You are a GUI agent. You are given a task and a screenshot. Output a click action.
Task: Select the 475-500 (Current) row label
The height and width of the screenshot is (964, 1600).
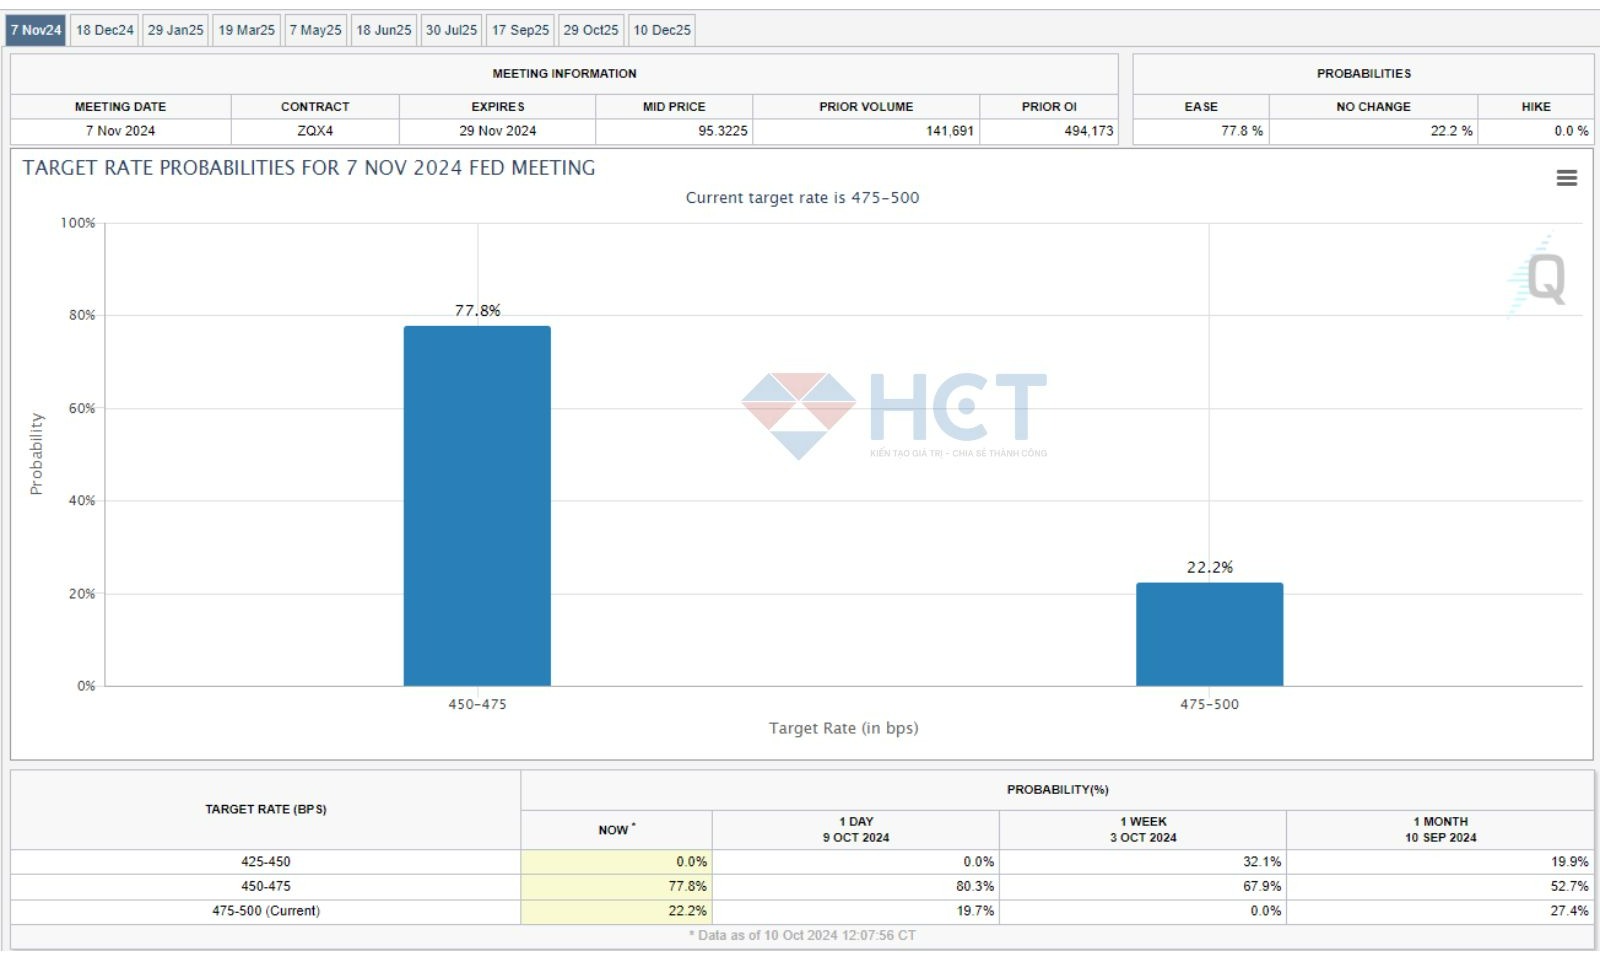click(x=265, y=911)
